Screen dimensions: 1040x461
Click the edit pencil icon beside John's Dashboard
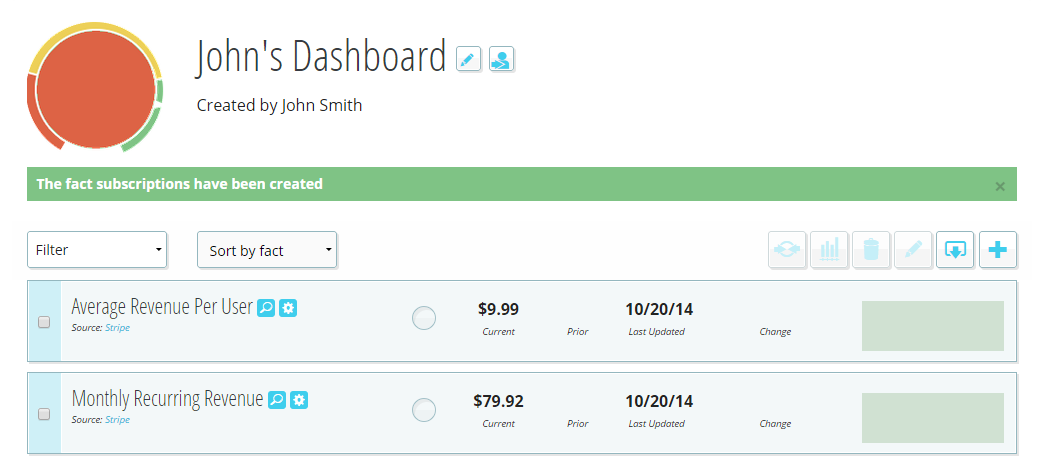[x=468, y=59]
